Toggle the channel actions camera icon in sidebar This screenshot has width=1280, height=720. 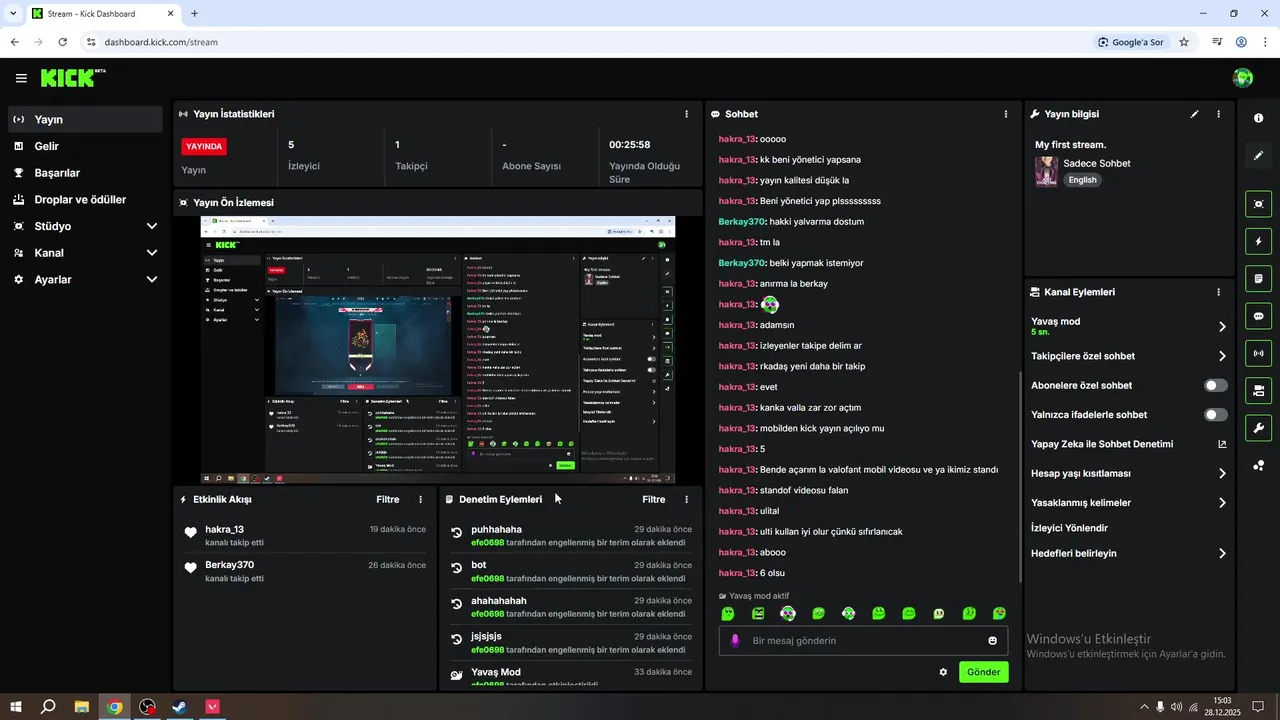(1258, 390)
